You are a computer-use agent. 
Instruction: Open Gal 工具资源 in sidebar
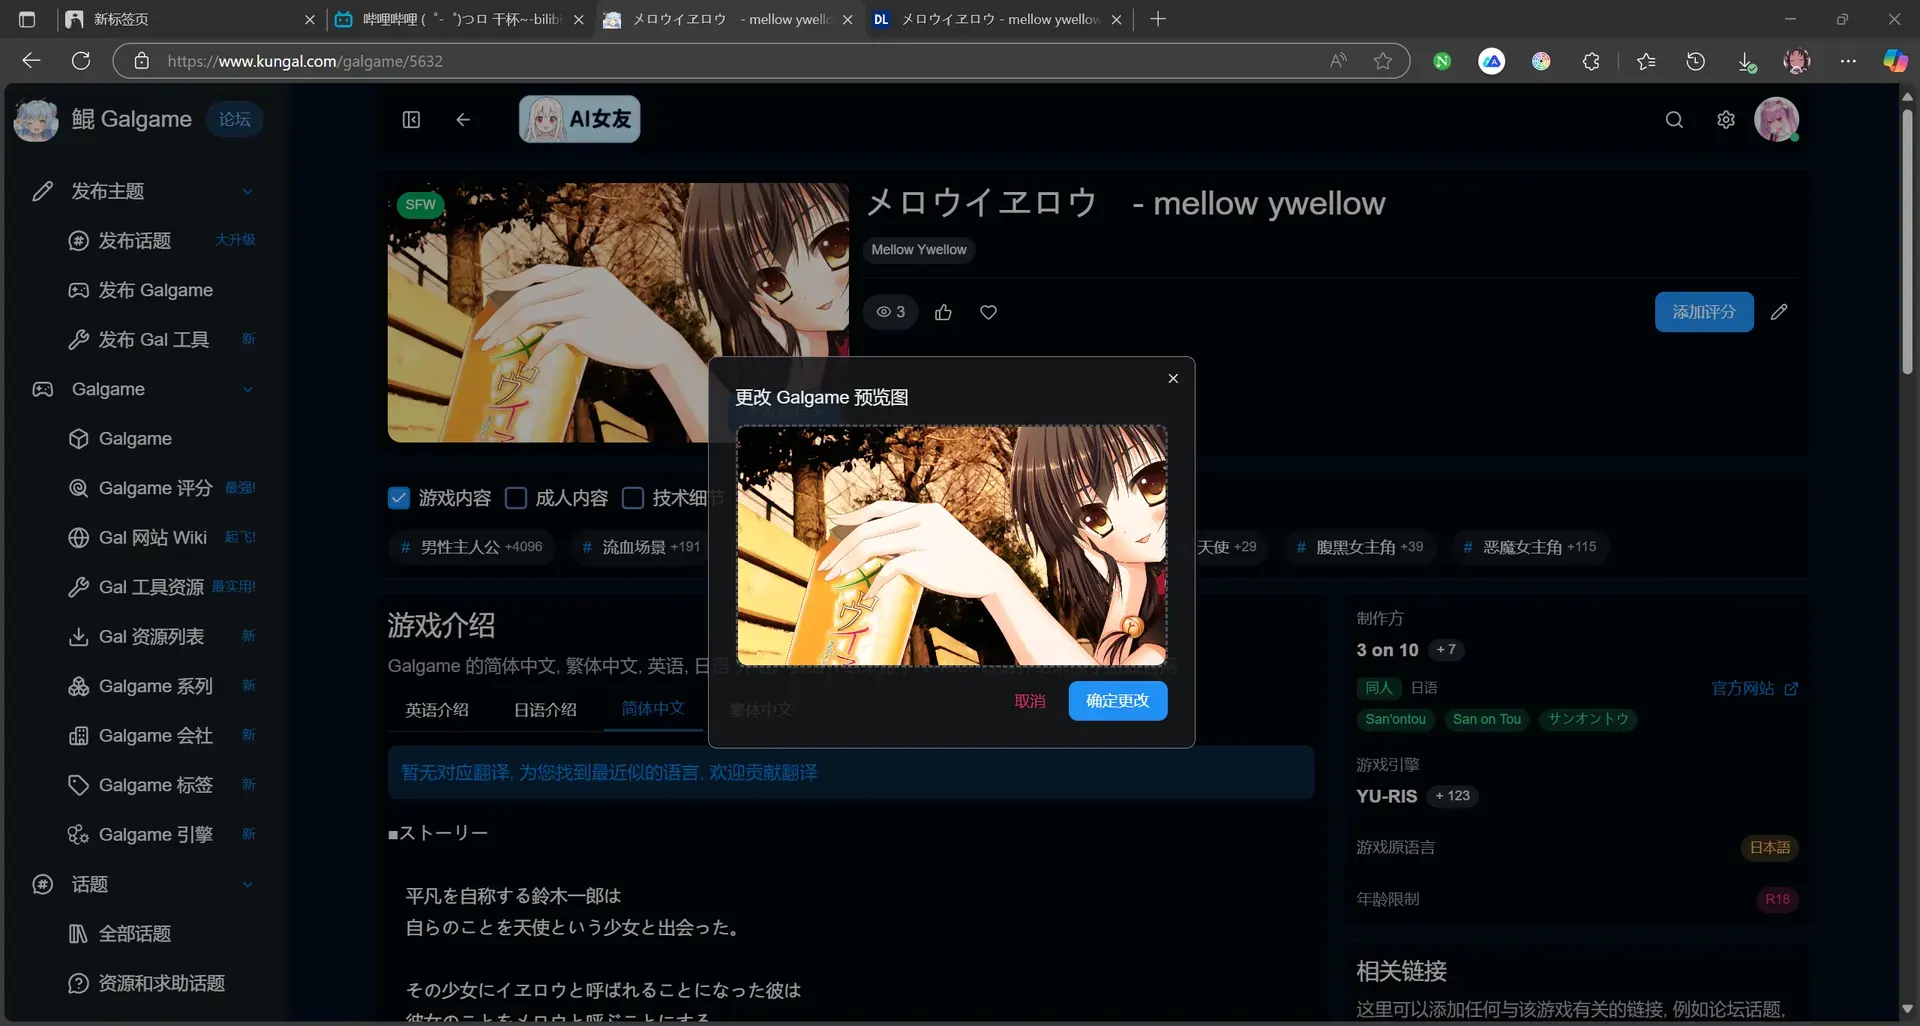click(160, 587)
